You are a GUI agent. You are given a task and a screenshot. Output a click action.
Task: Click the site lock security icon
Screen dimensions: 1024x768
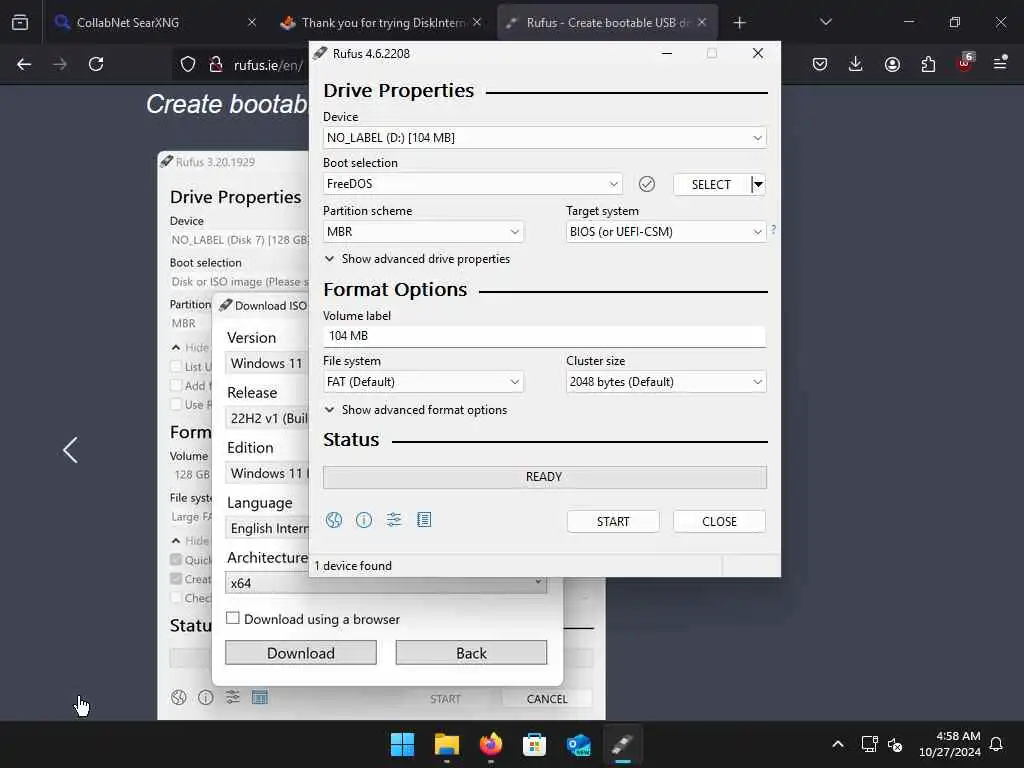click(x=216, y=65)
